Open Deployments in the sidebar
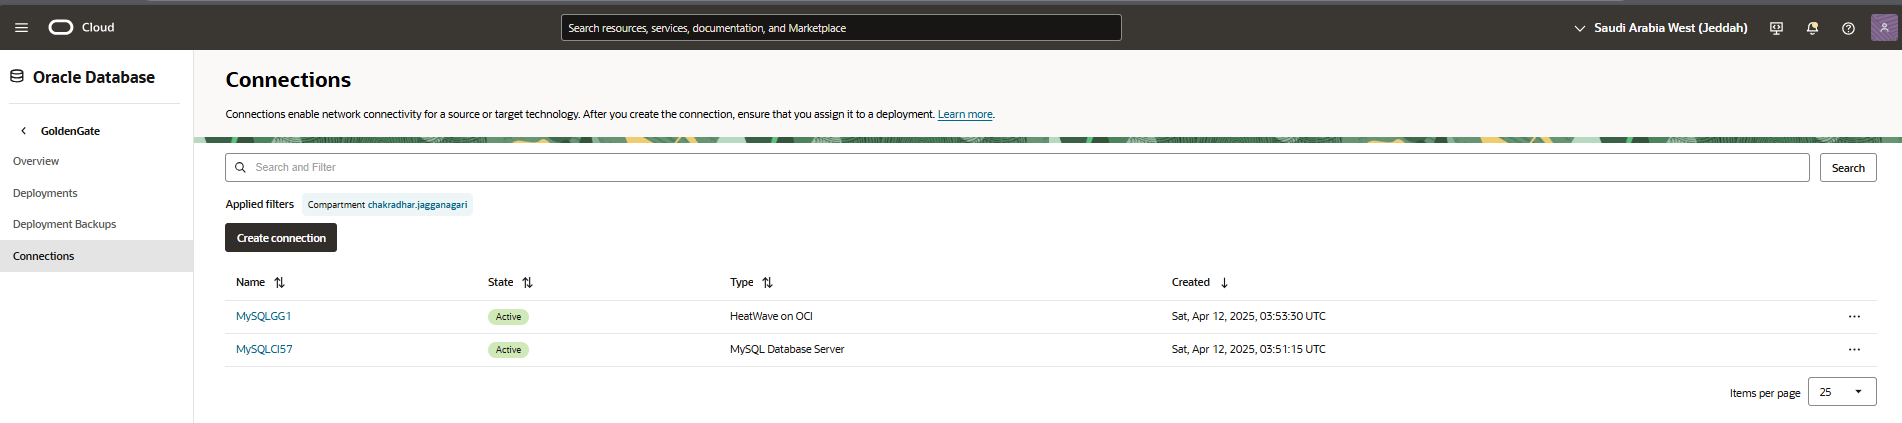 click(x=45, y=193)
